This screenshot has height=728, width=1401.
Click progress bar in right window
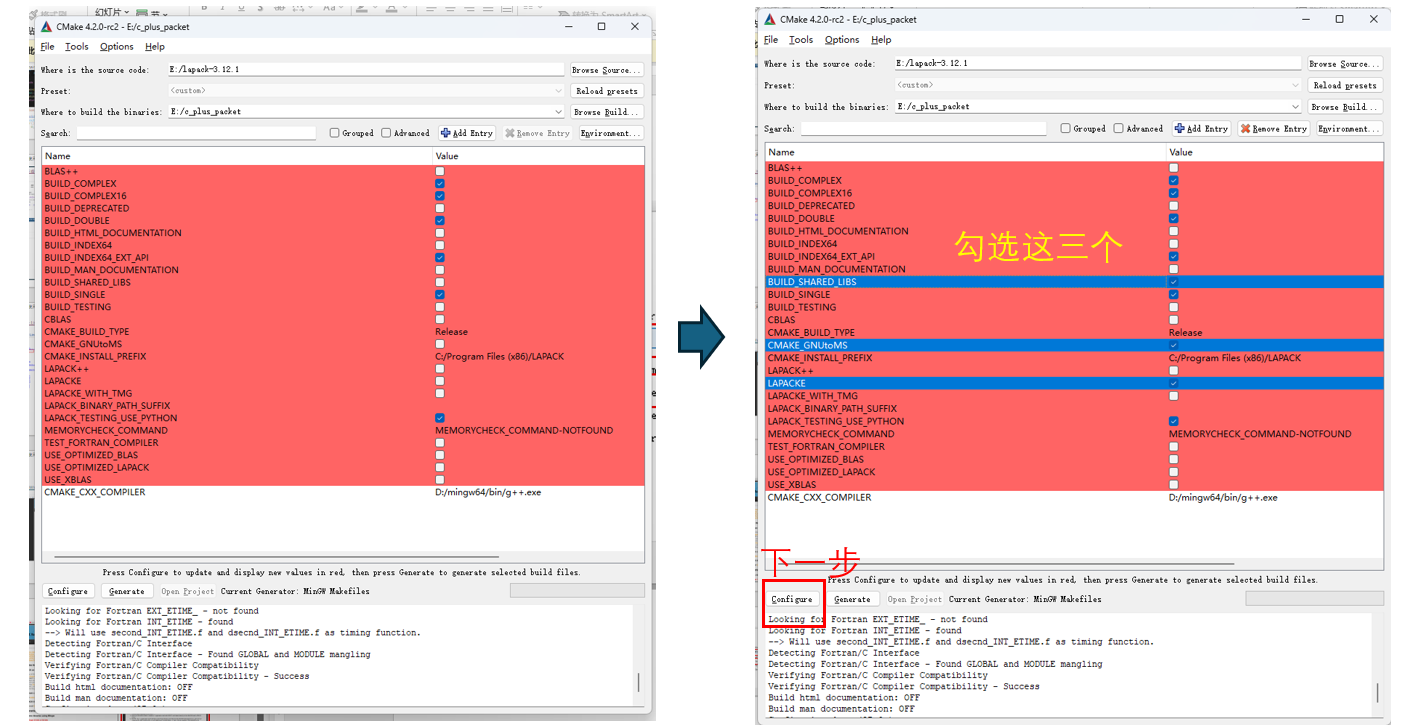[1314, 598]
